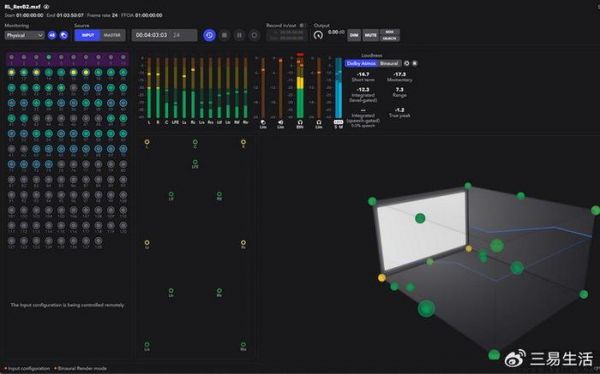
Task: Click the first blue round monitoring icon
Action: pyautogui.click(x=52, y=35)
